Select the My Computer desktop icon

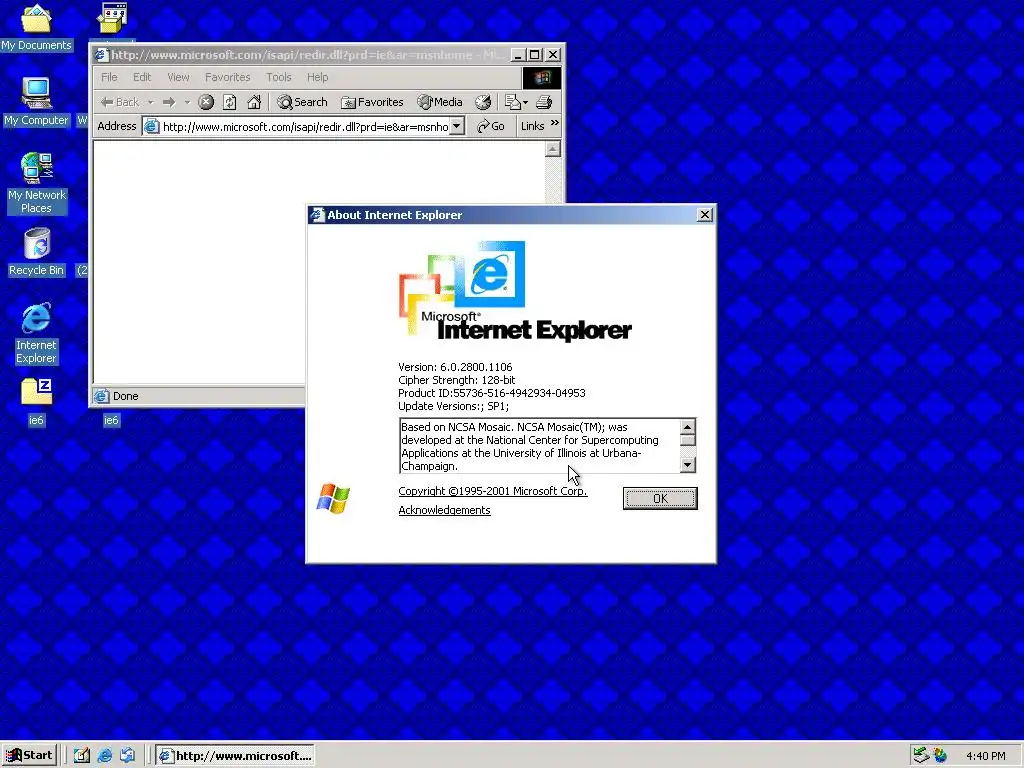click(x=36, y=101)
